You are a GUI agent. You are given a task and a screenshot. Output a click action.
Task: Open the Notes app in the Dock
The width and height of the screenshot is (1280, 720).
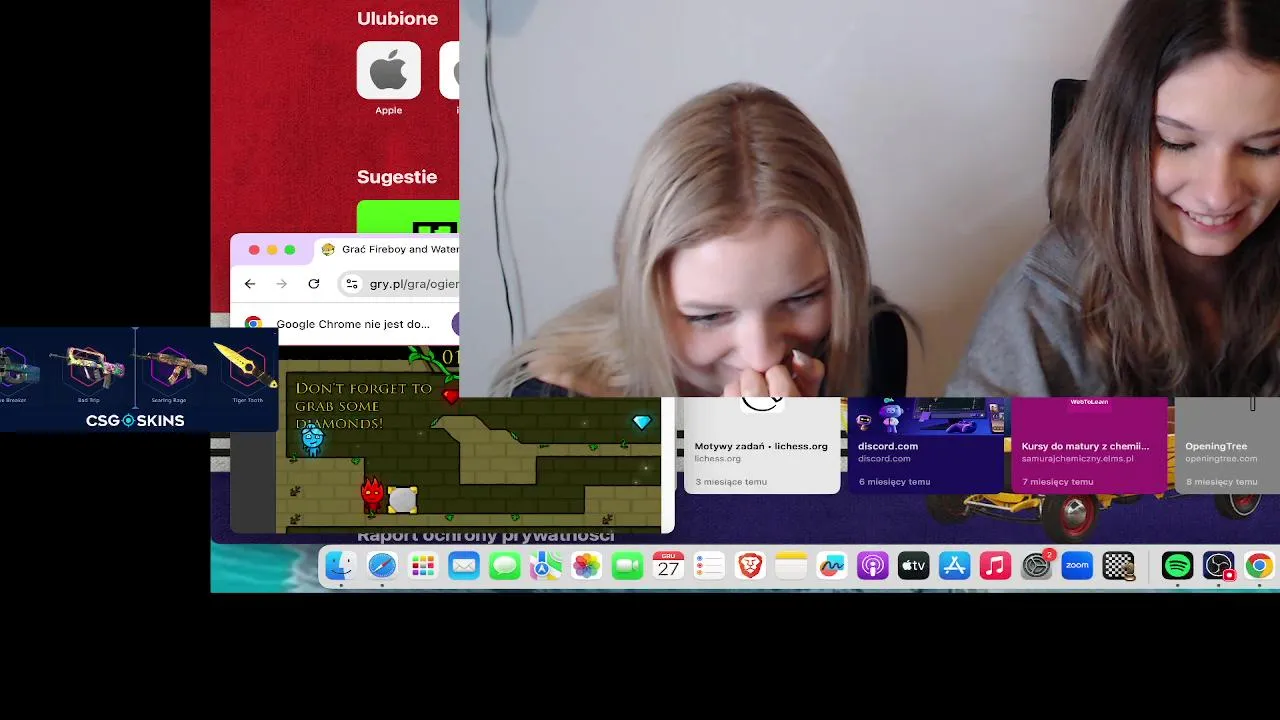pyautogui.click(x=791, y=567)
